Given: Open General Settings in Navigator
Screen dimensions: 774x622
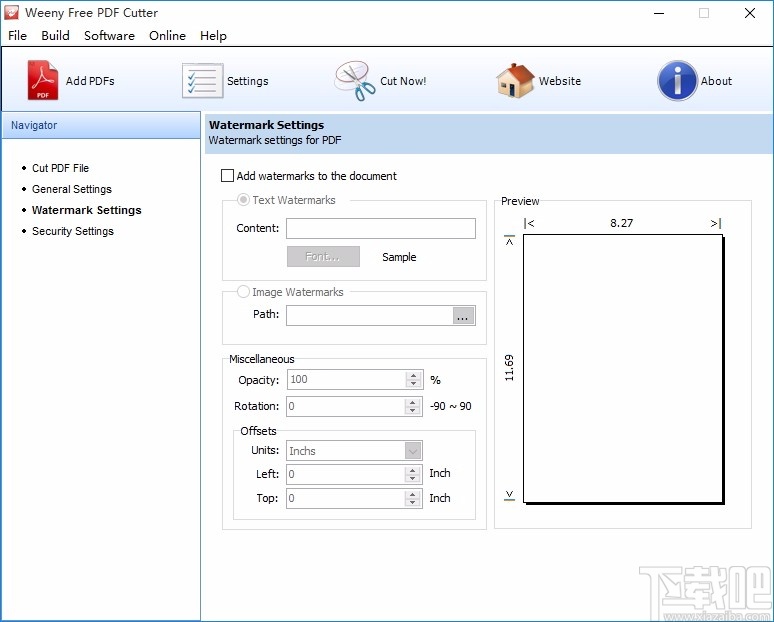Looking at the screenshot, I should tap(72, 189).
